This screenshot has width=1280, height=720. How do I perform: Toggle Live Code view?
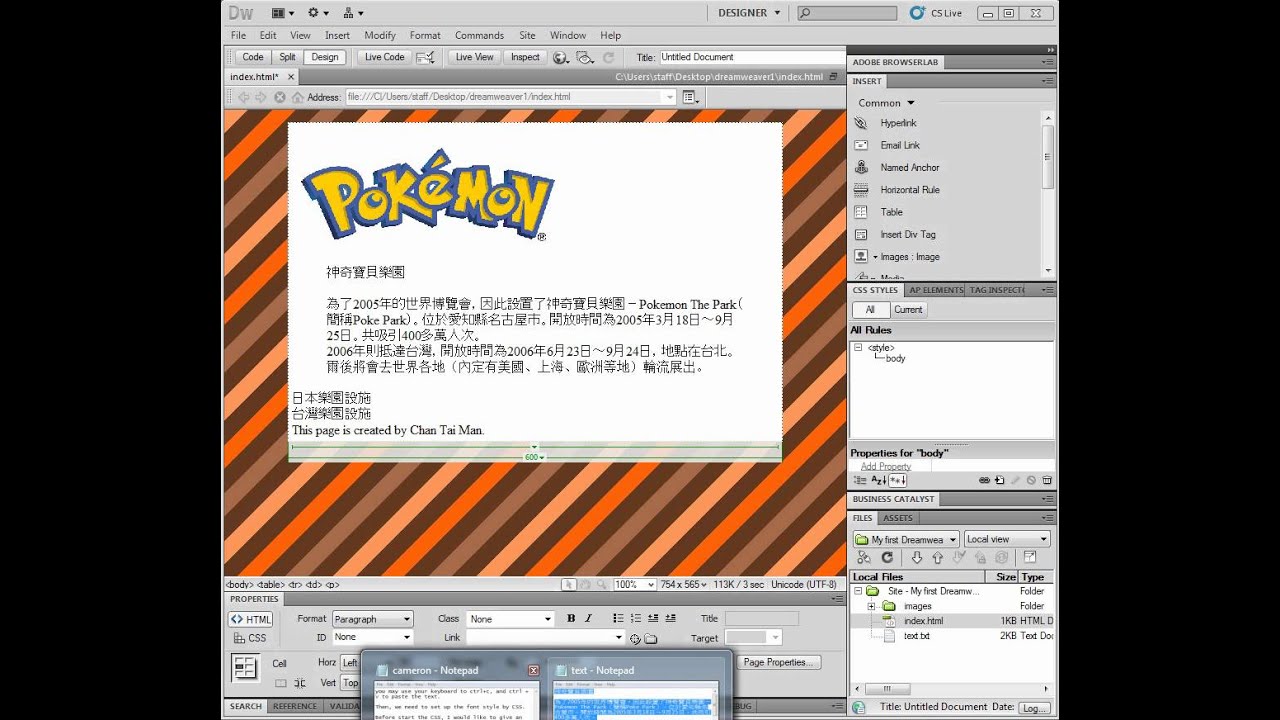(384, 57)
